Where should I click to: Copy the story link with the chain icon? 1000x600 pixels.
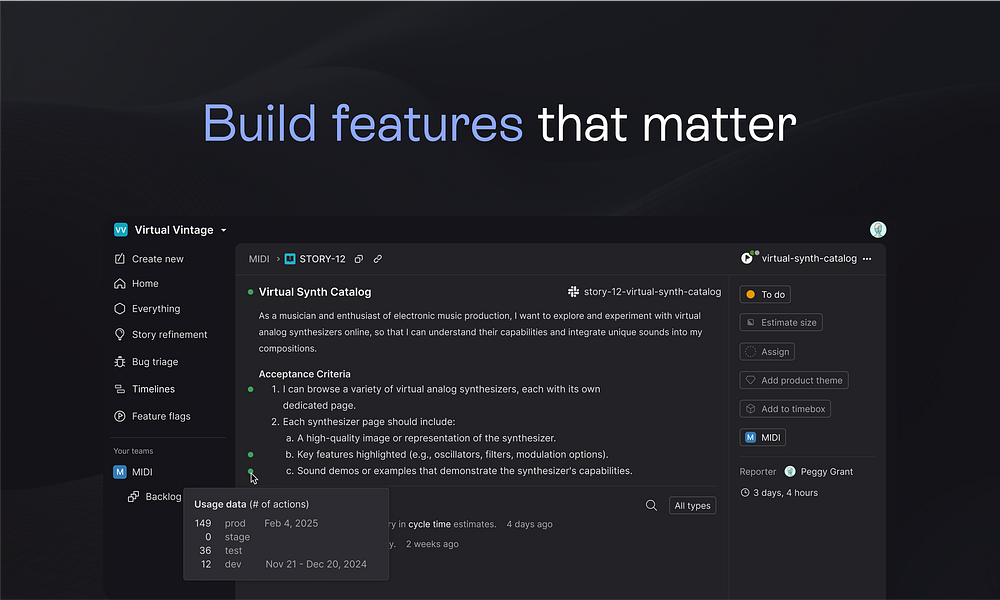coord(378,259)
